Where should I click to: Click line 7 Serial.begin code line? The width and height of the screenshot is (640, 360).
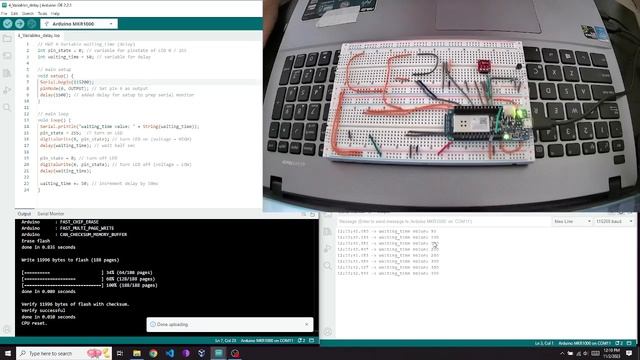67,82
